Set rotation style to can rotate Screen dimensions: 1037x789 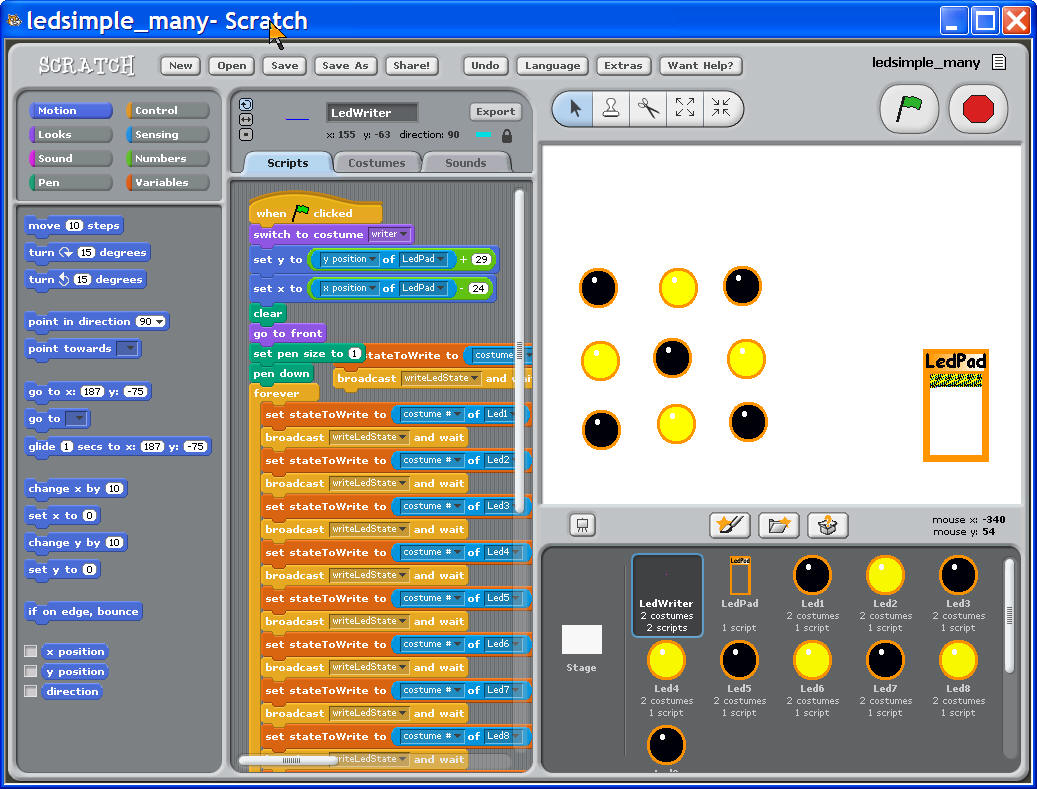245,104
